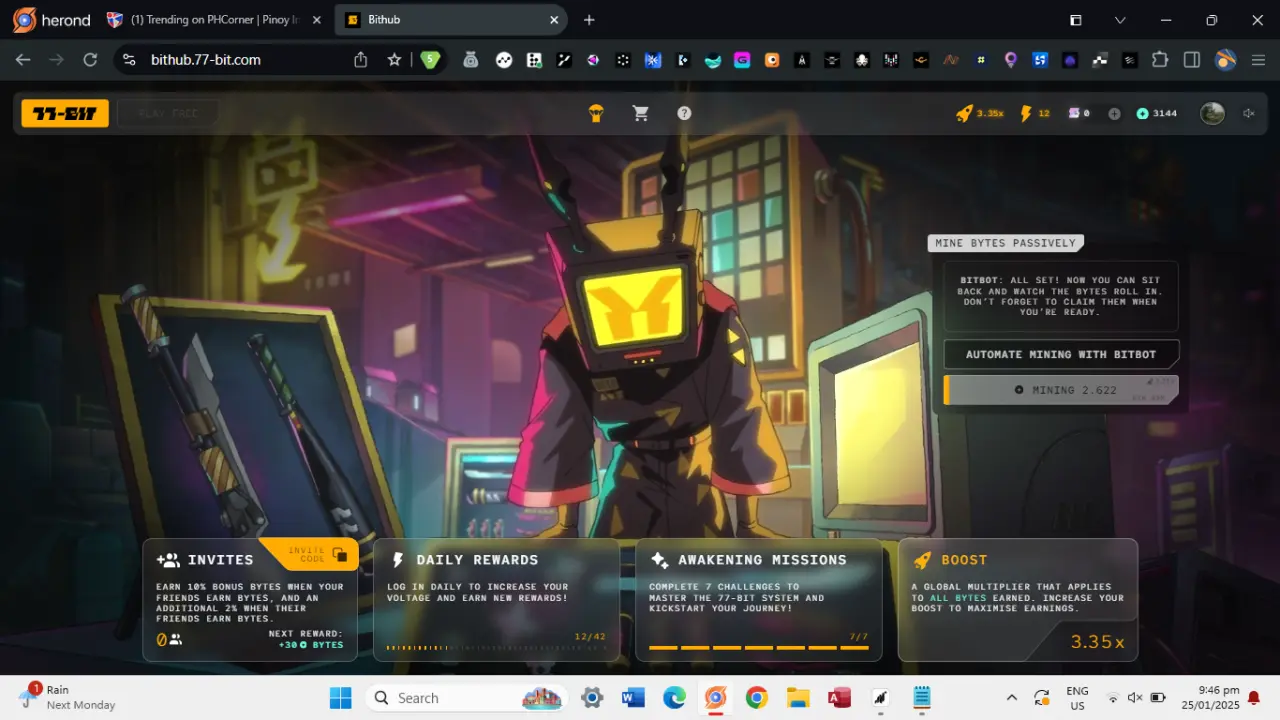
Task: Reload the Bithub page
Action: (90, 60)
